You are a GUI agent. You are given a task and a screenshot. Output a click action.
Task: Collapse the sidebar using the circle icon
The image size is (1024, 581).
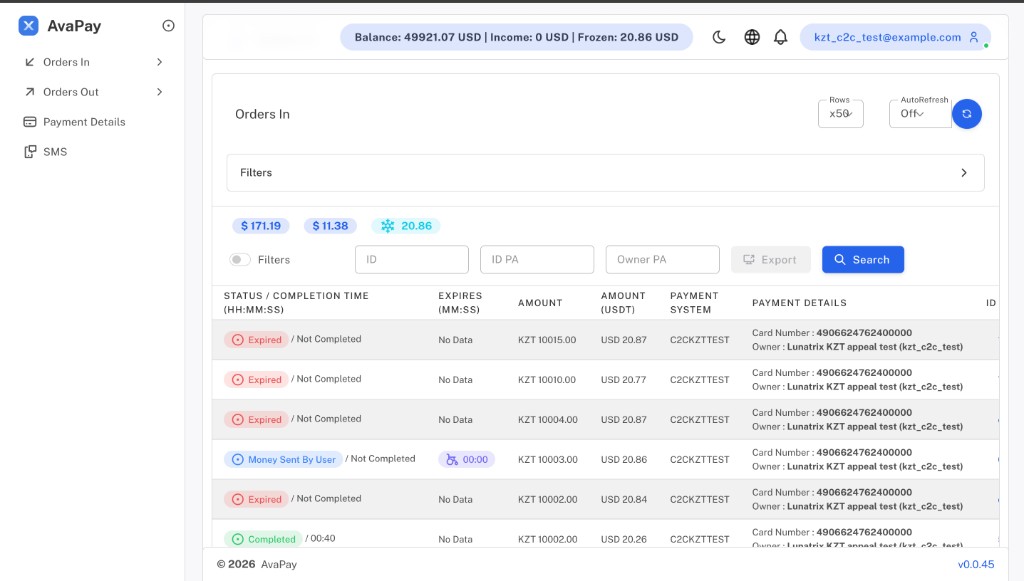click(x=168, y=25)
